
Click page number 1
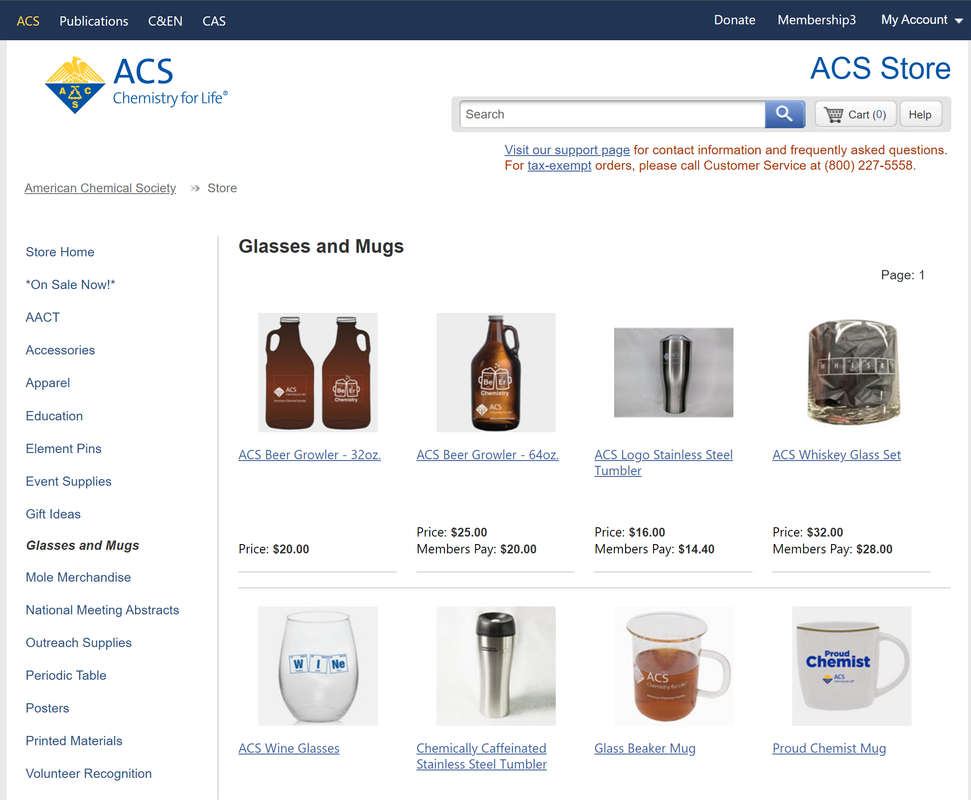coord(921,275)
